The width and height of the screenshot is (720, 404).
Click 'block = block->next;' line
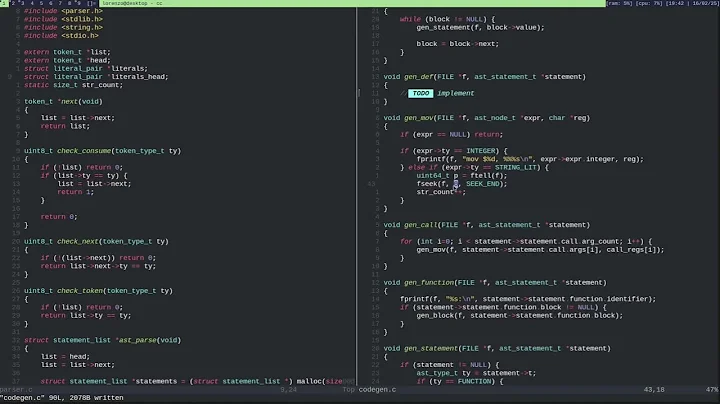pyautogui.click(x=458, y=44)
